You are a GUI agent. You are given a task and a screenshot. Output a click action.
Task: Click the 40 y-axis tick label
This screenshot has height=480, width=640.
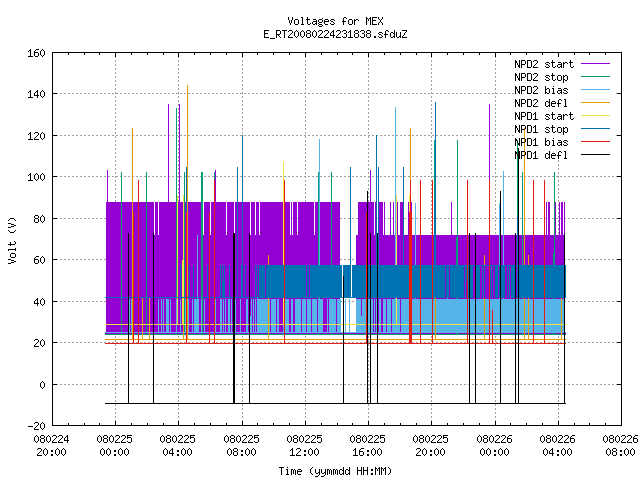coord(39,302)
